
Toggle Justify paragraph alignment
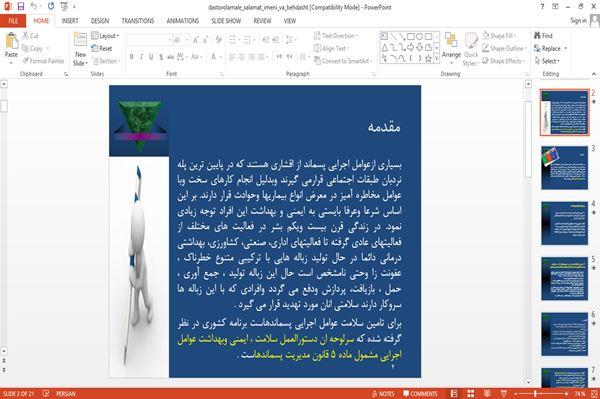261,57
